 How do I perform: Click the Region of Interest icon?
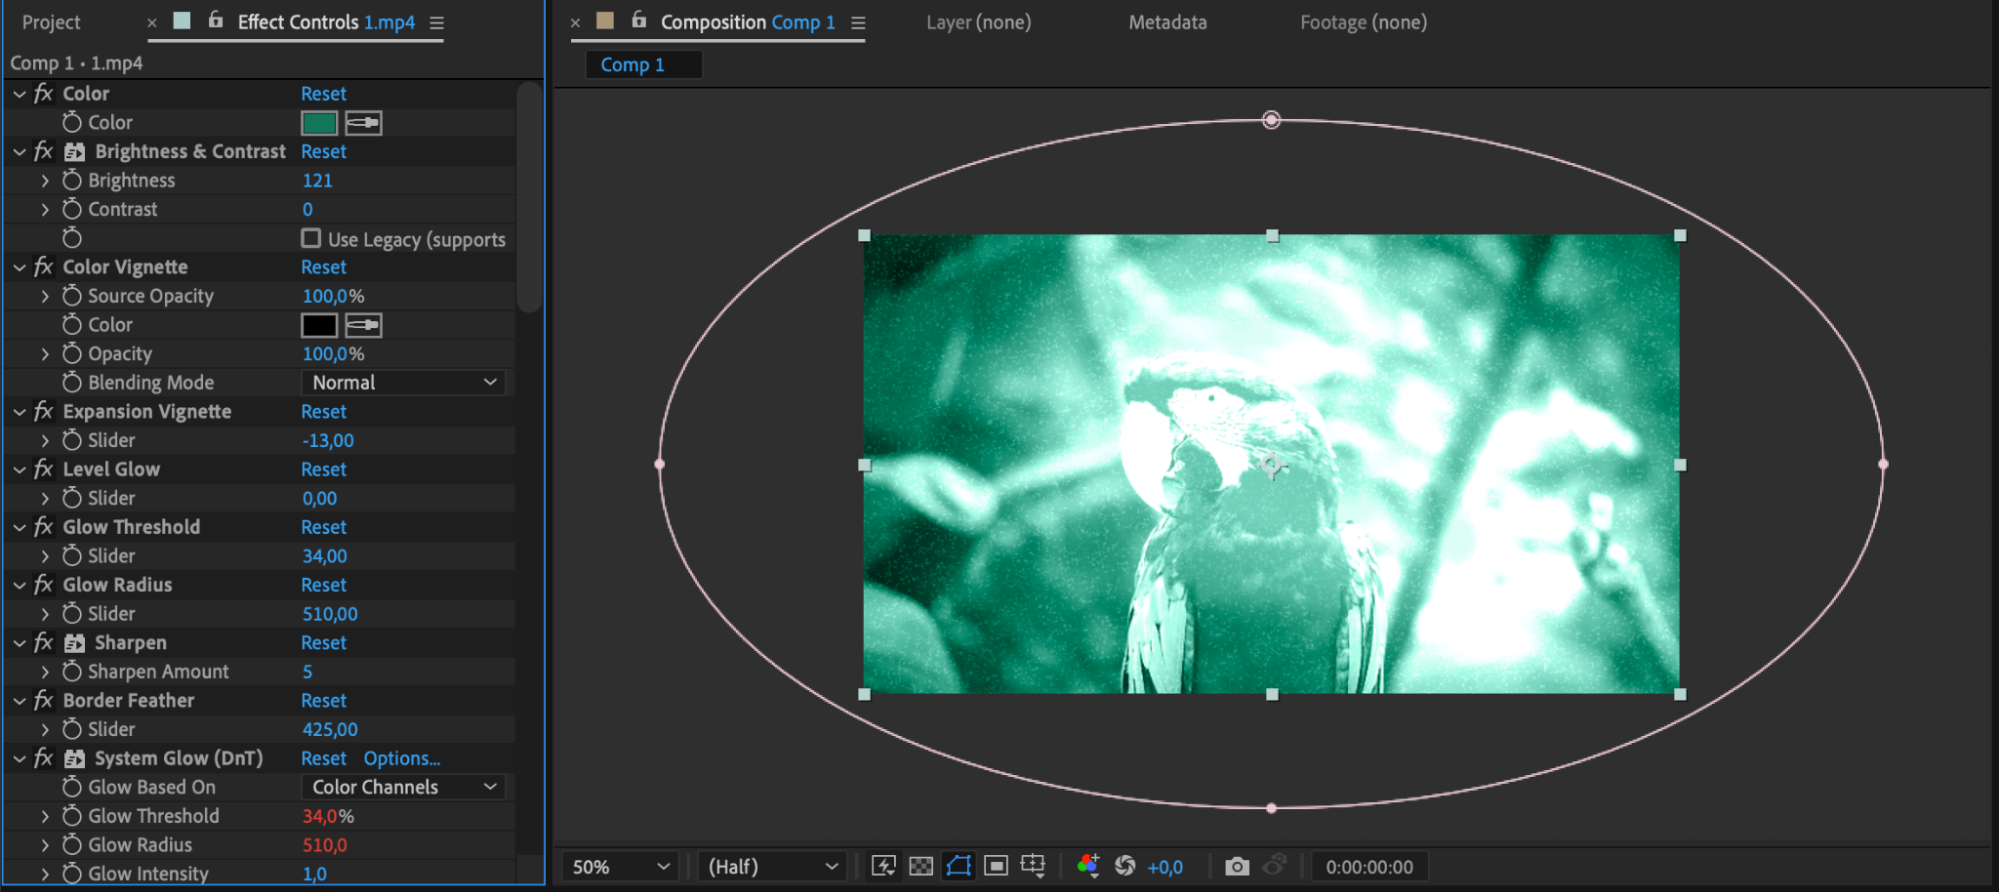click(x=996, y=866)
